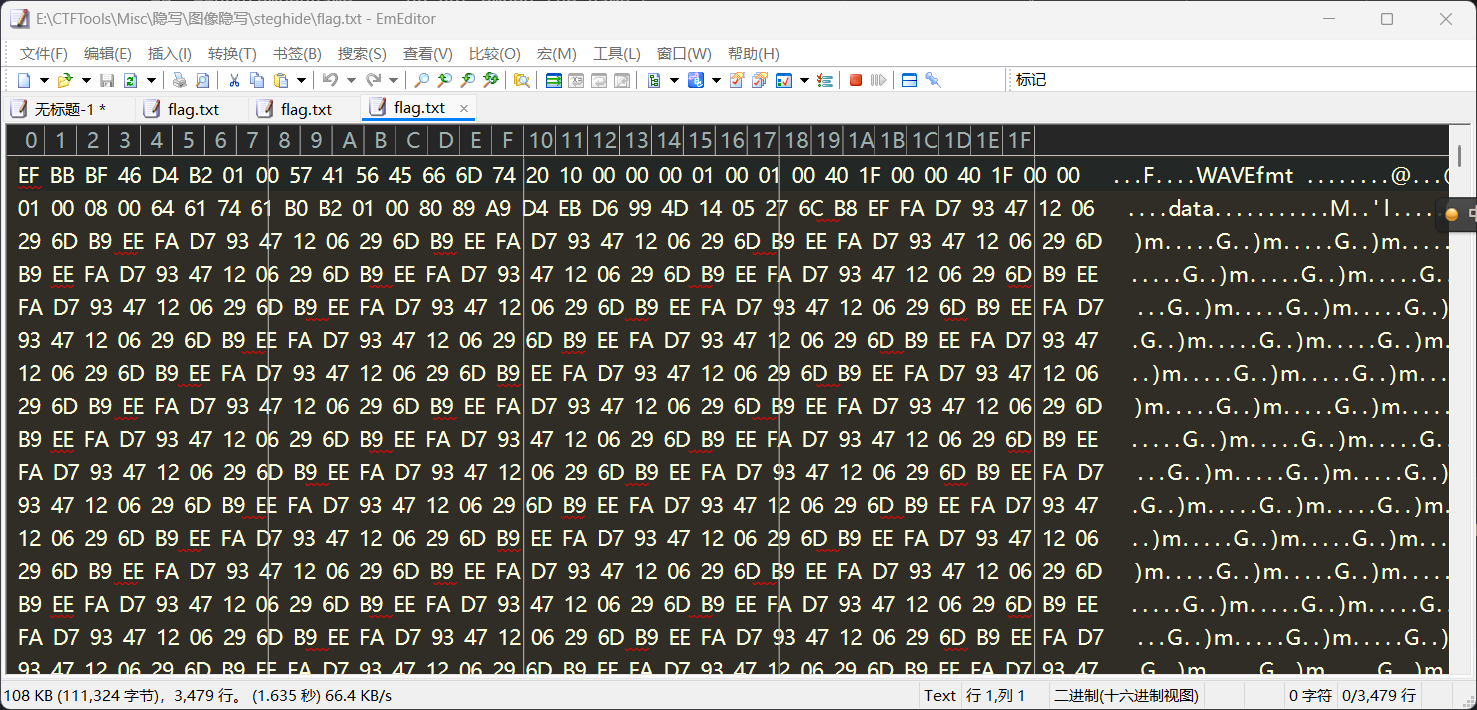Click the WAVEfmt text in ASCII pane
This screenshot has width=1477, height=710.
[x=1245, y=177]
